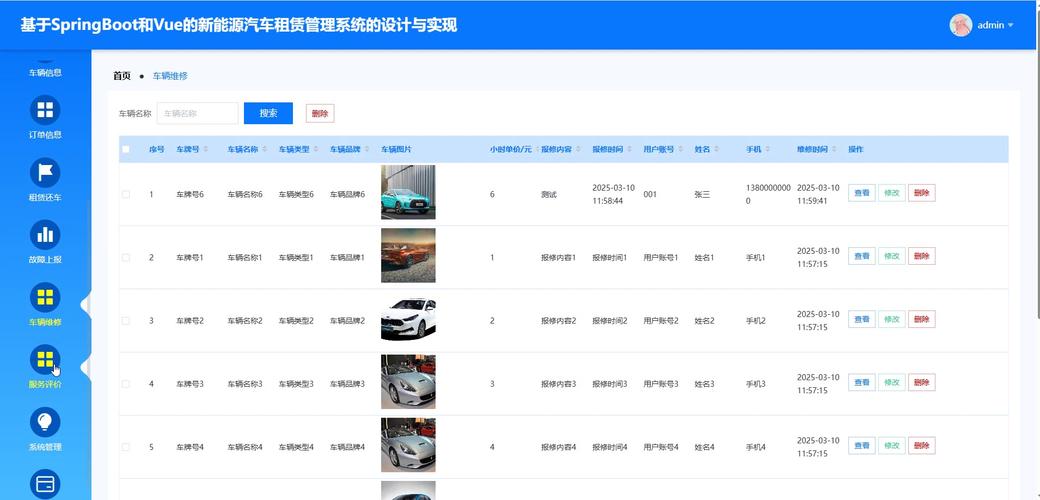Click the 报修内容2 cell
The height and width of the screenshot is (500, 1040).
[x=558, y=321]
